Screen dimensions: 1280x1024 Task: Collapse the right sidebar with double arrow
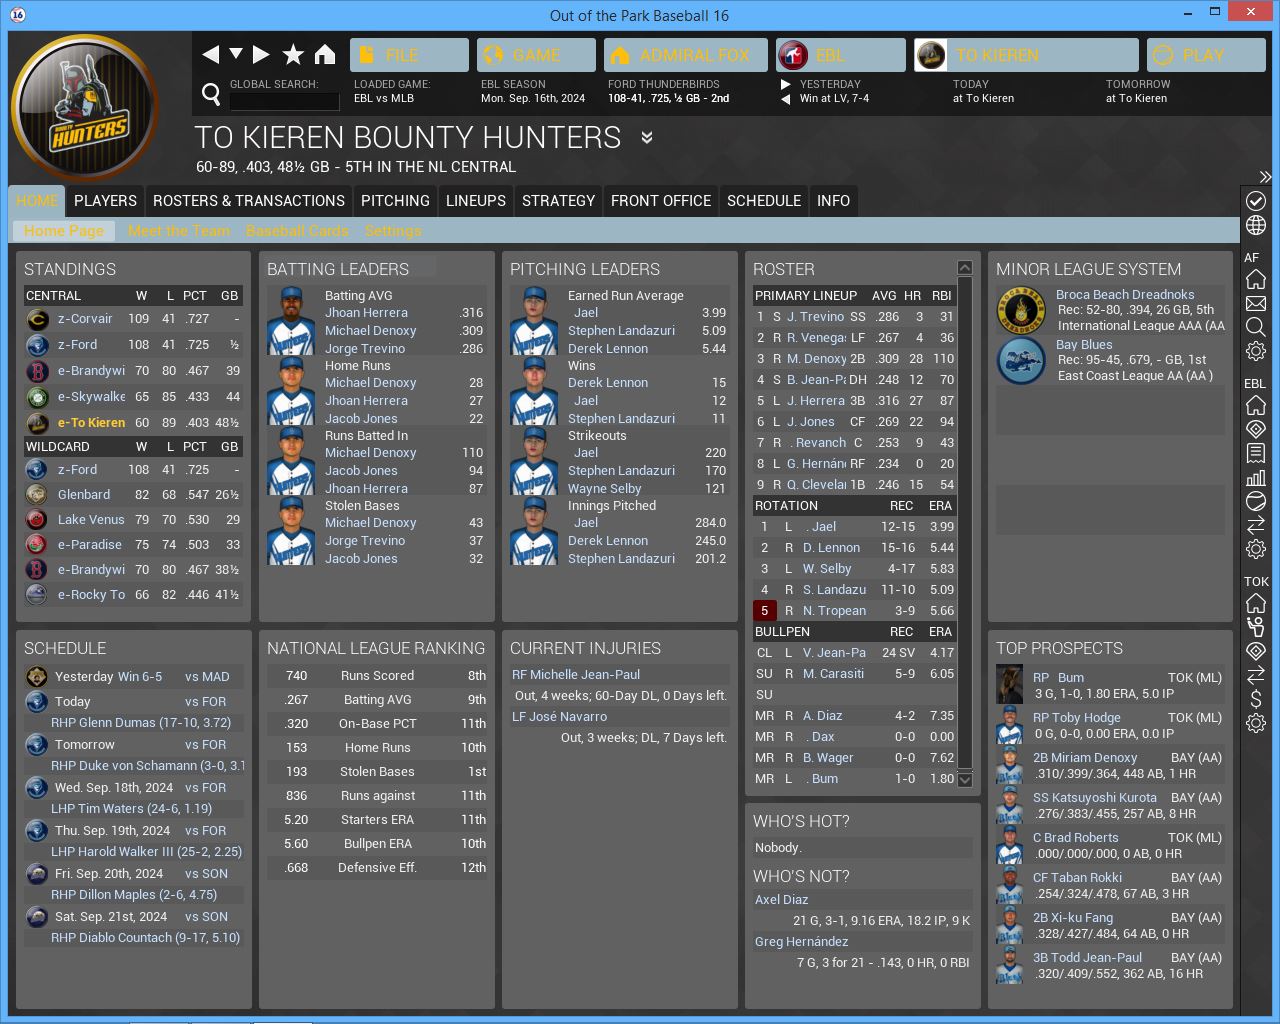(1265, 177)
